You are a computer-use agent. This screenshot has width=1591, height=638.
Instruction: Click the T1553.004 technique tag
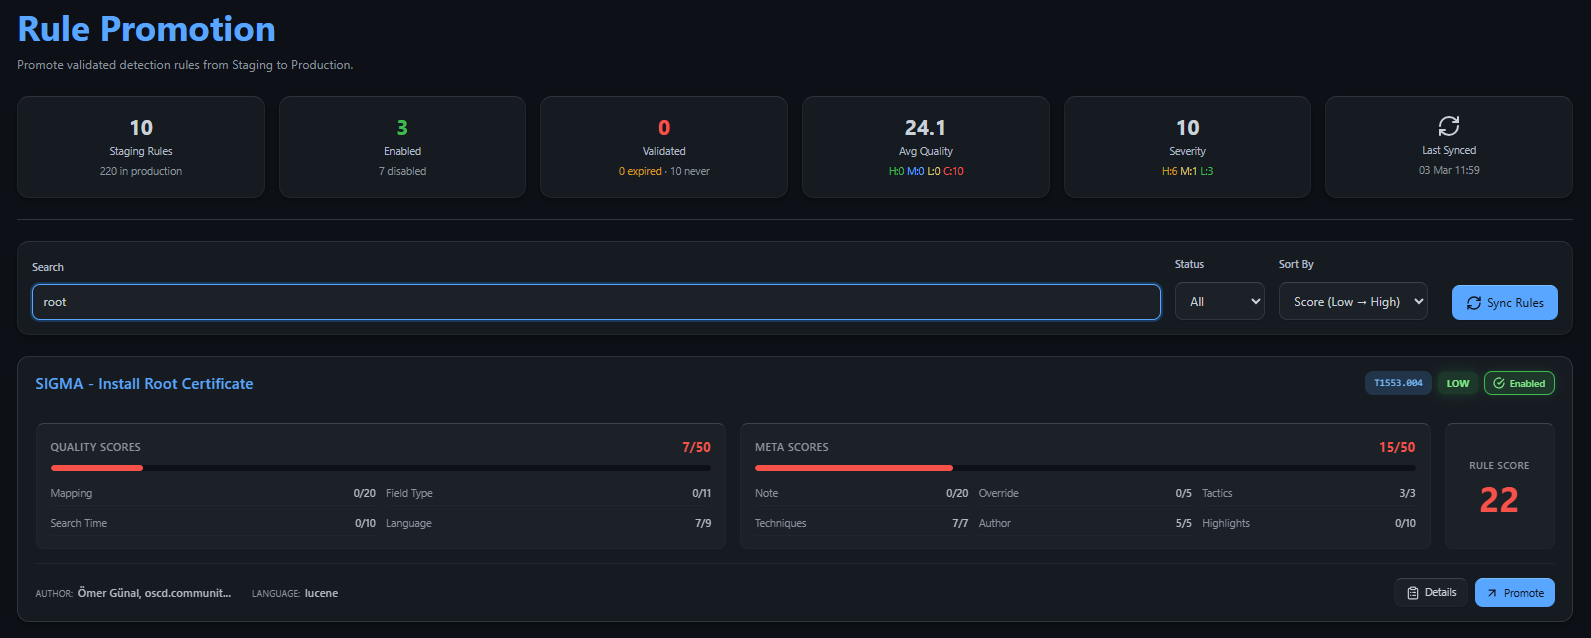(x=1397, y=384)
